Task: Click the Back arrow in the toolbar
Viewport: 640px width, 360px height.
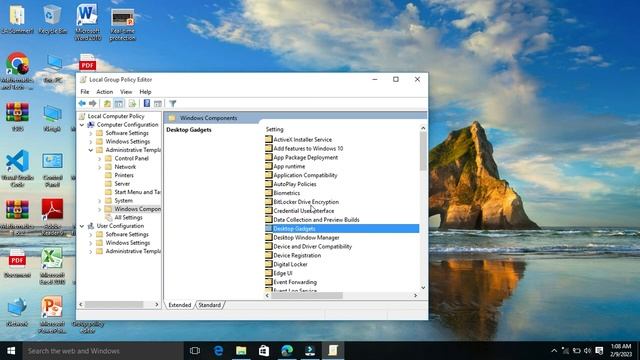Action: (x=82, y=104)
